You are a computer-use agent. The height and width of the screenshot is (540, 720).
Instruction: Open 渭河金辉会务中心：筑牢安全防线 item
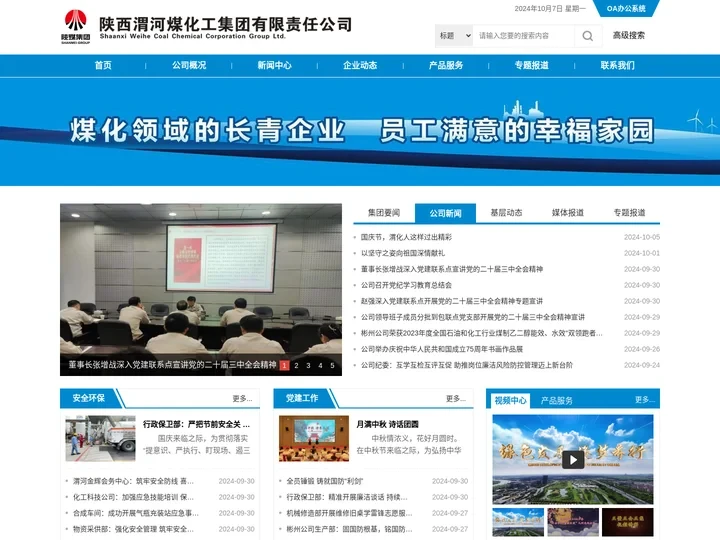coord(133,481)
